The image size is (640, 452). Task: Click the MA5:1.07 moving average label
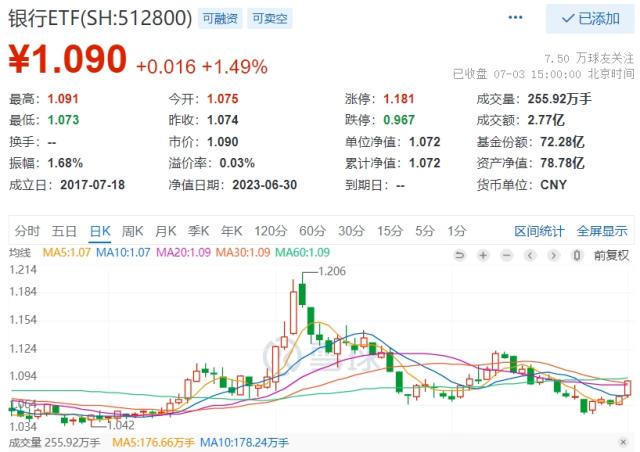pos(67,252)
